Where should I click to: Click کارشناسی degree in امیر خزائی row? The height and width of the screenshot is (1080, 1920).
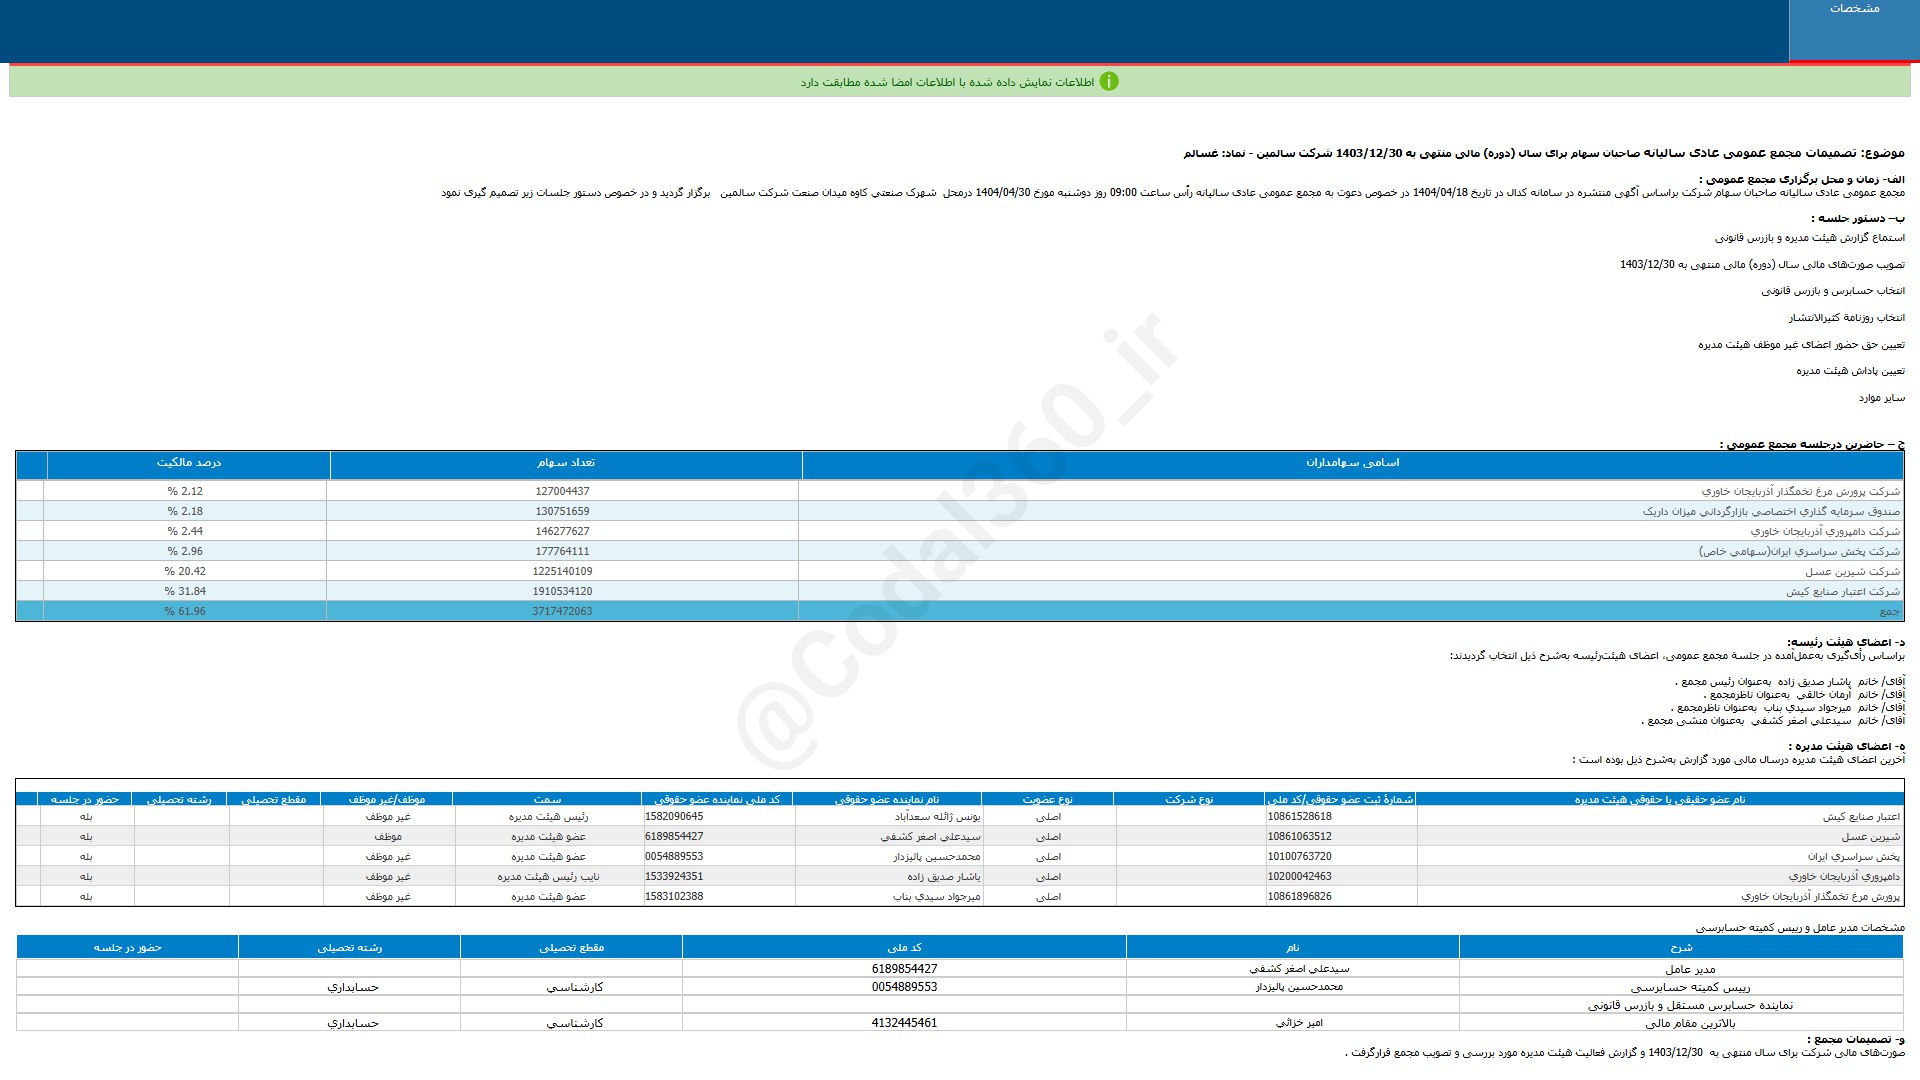pos(575,1023)
